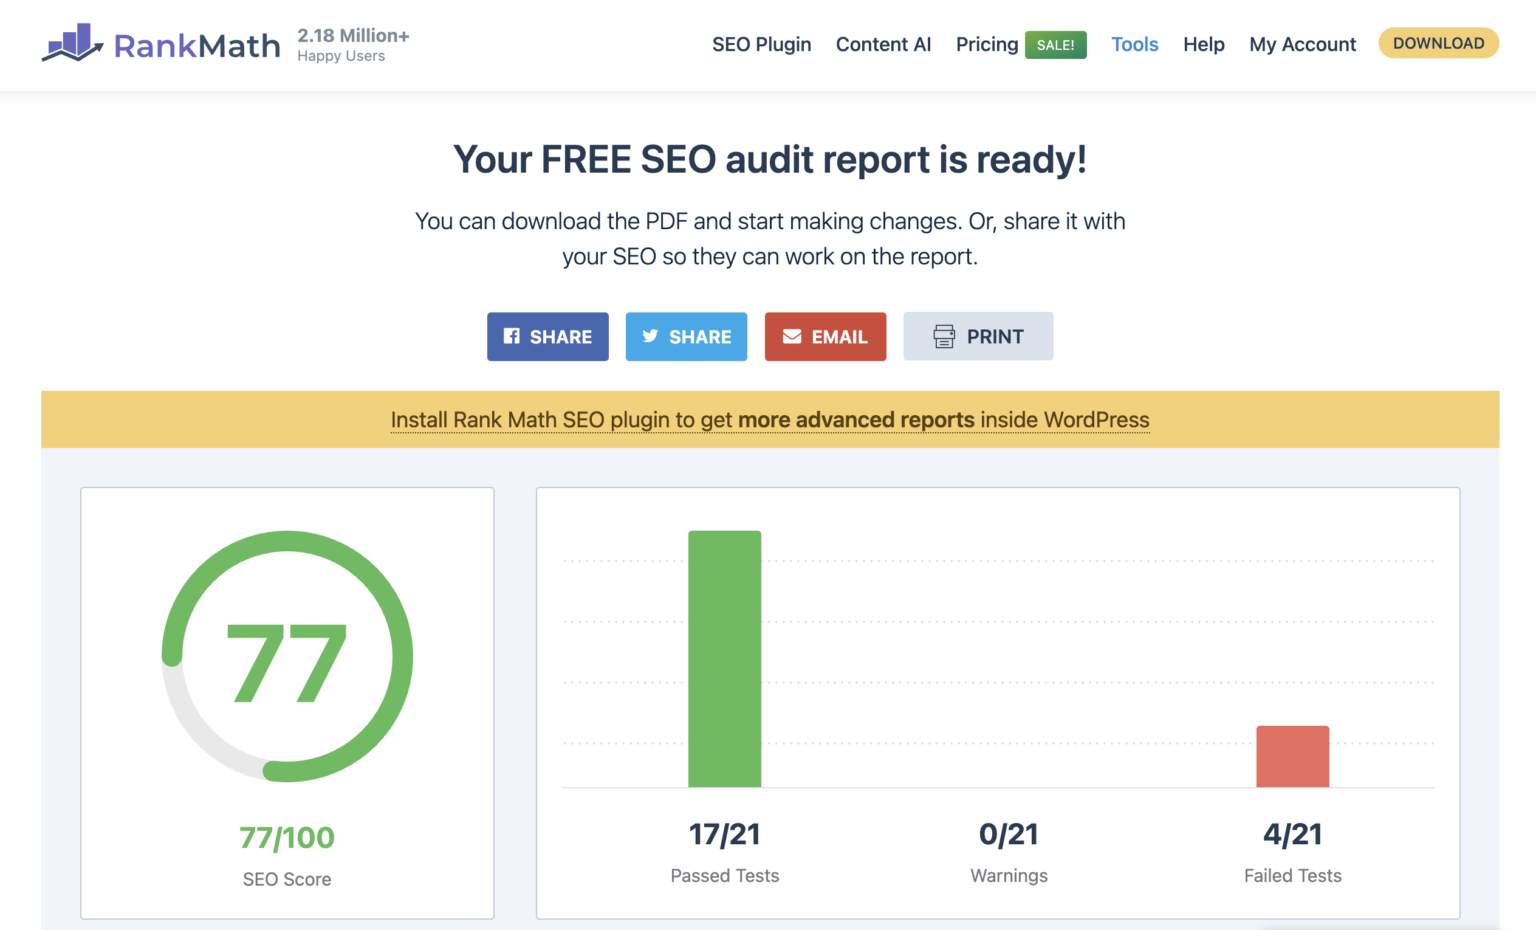Select the green SEO score ring
Viewport: 1536px width, 930px height.
287,657
